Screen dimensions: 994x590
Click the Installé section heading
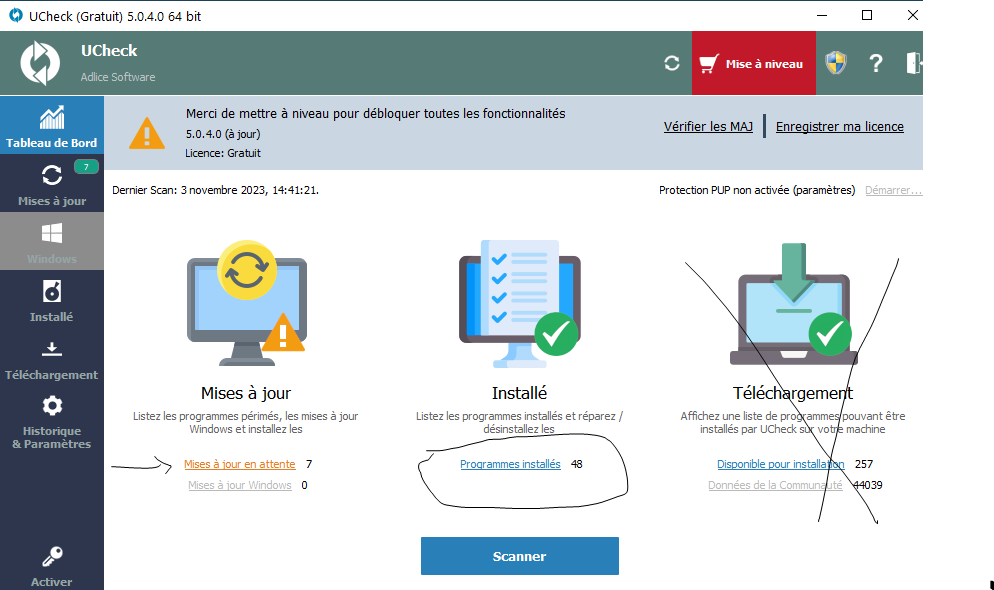[519, 393]
